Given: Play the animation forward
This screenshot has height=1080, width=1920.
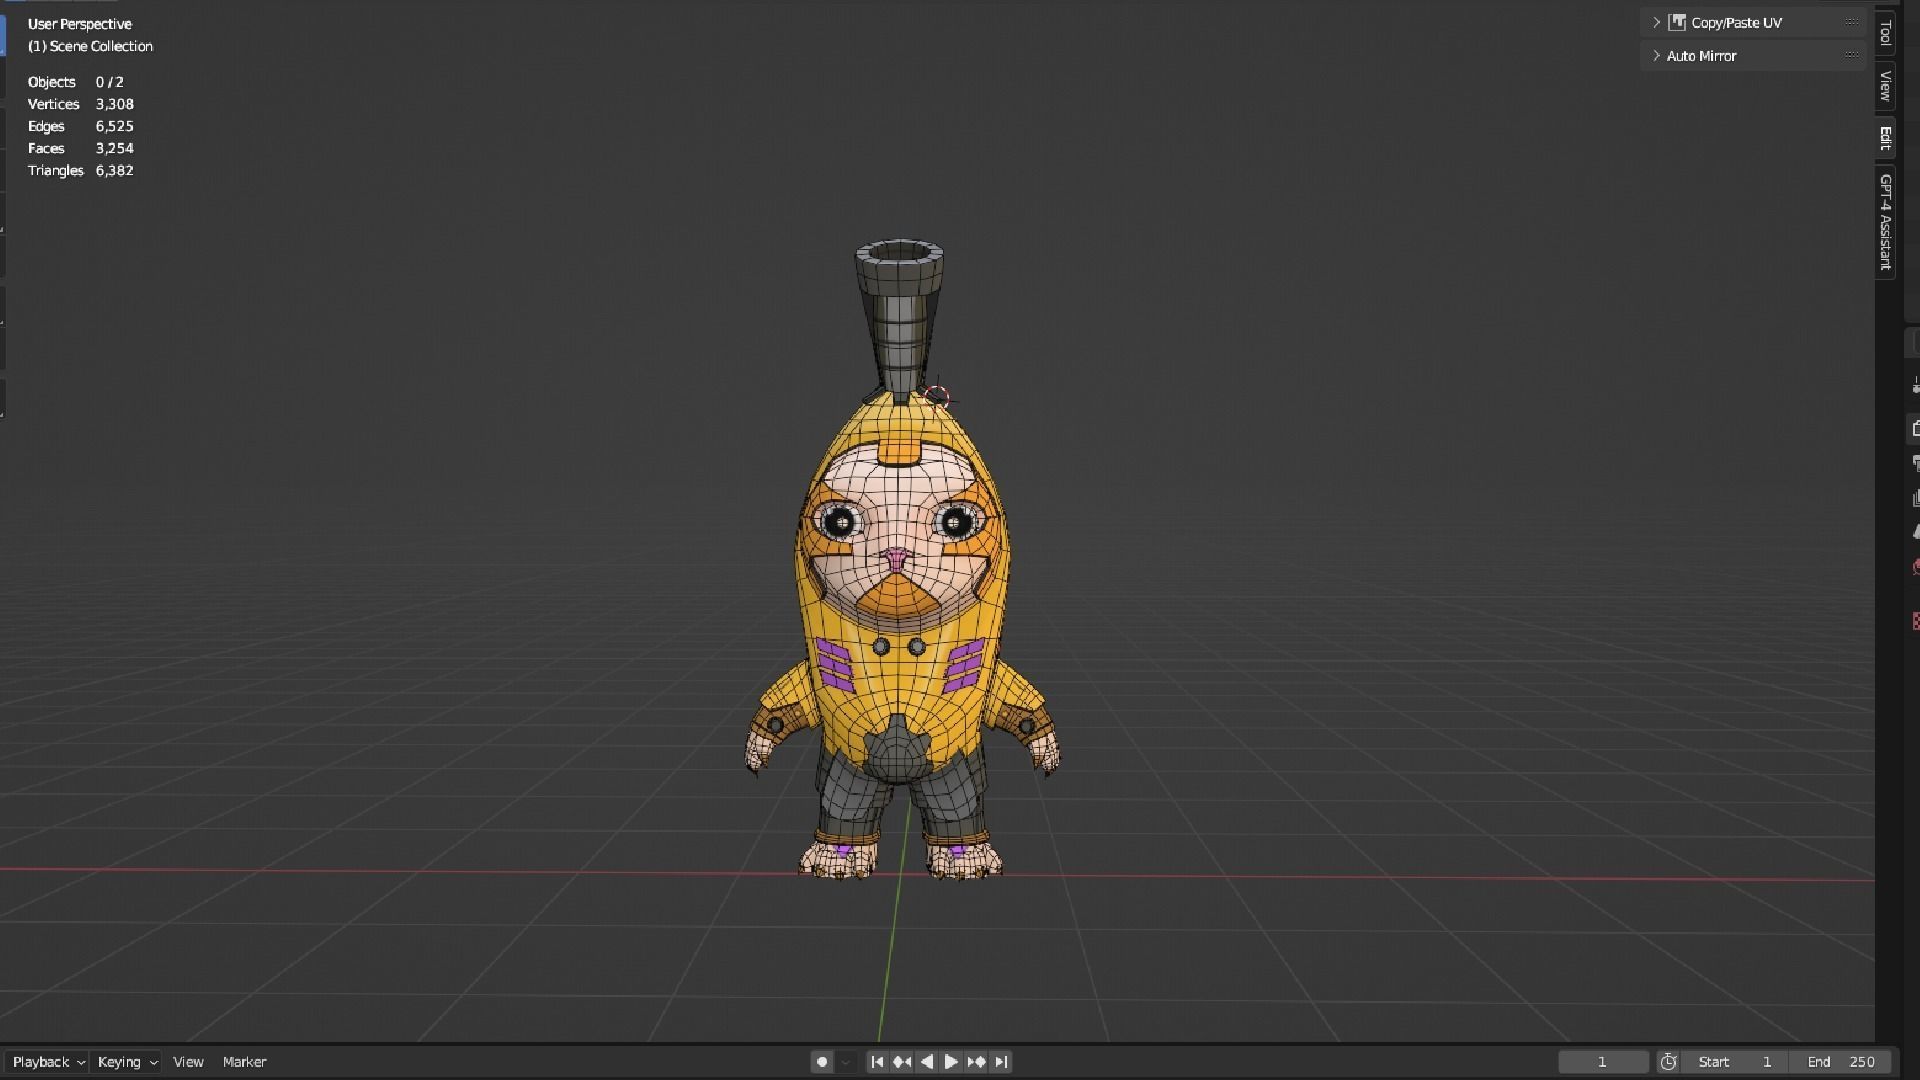Looking at the screenshot, I should (x=951, y=1062).
